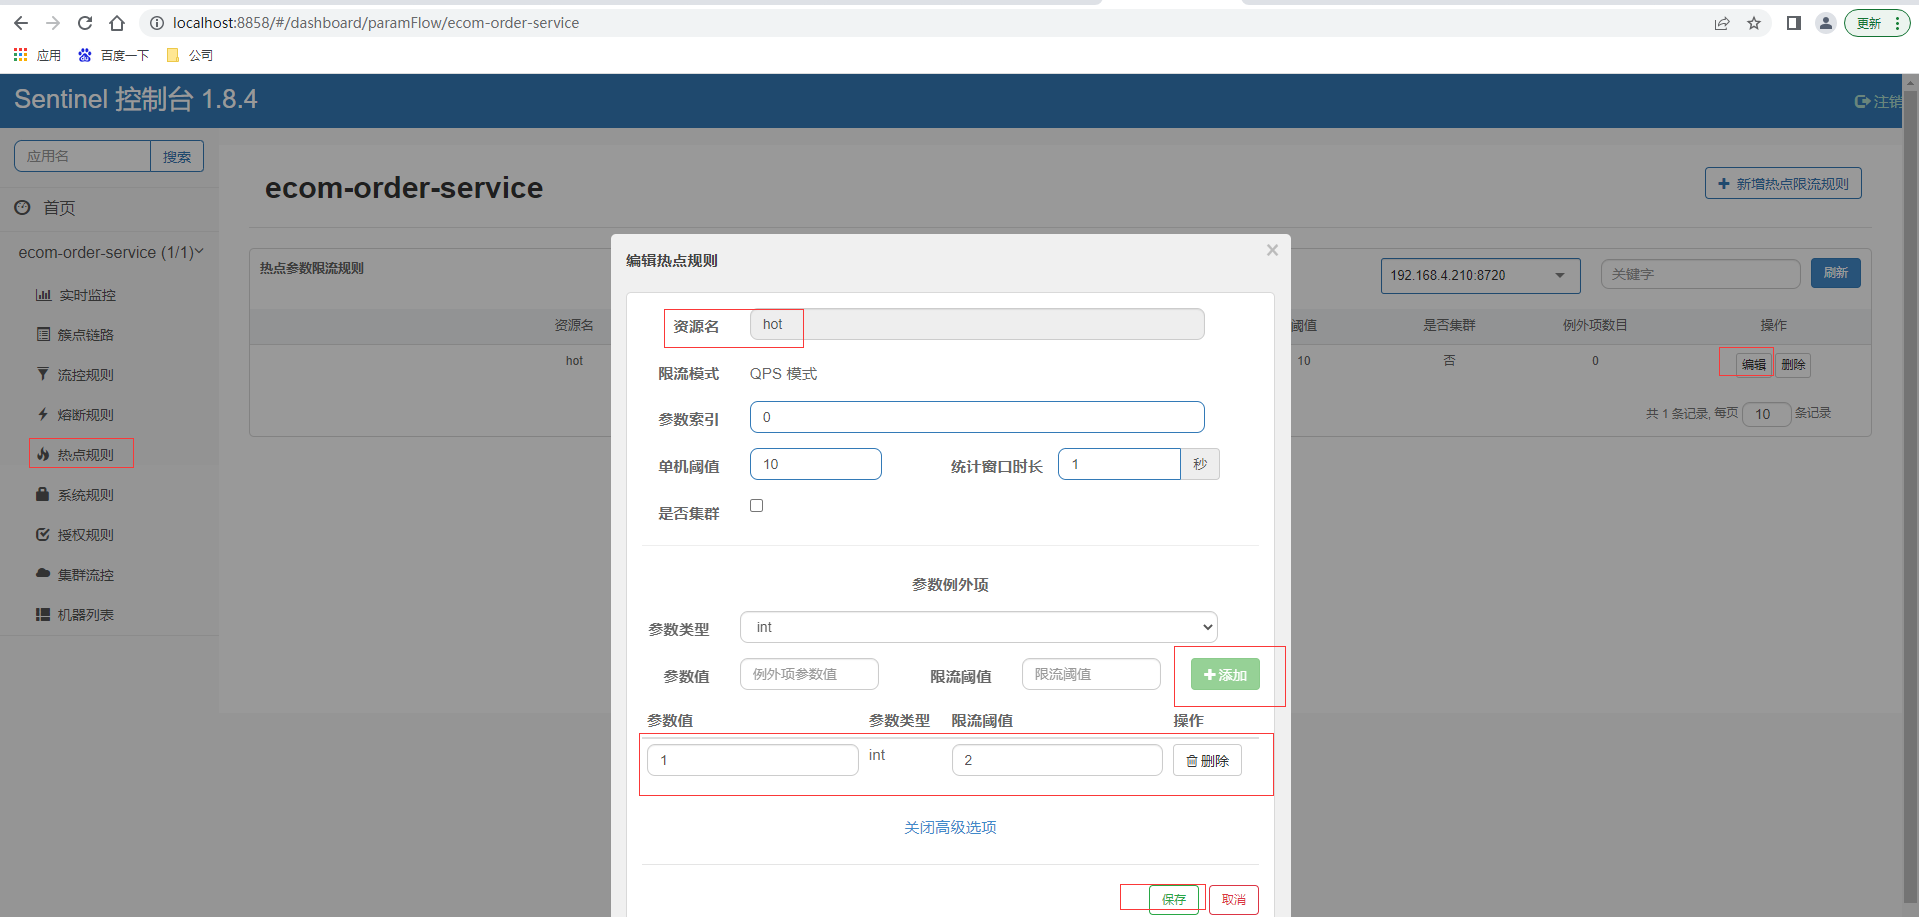The image size is (1919, 917).
Task: Click the address bar URL
Action: pos(375,23)
